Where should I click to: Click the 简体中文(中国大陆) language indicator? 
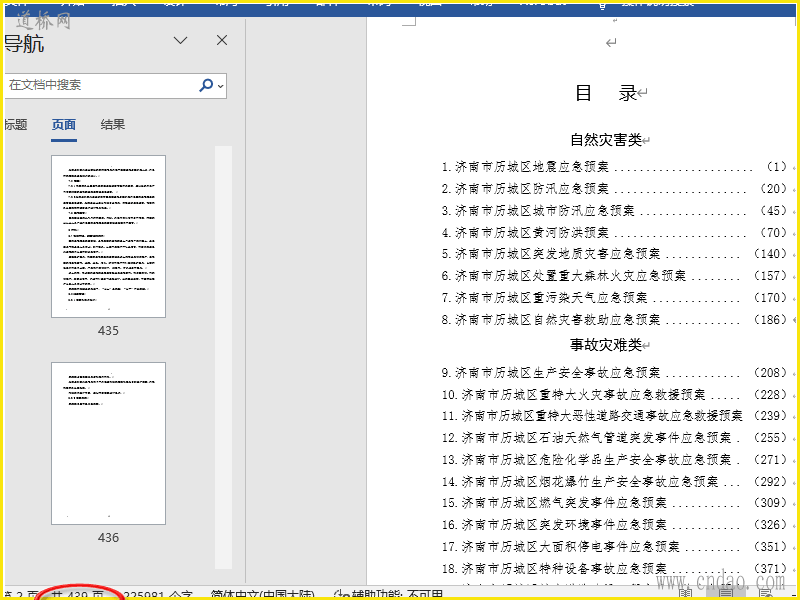tap(263, 594)
